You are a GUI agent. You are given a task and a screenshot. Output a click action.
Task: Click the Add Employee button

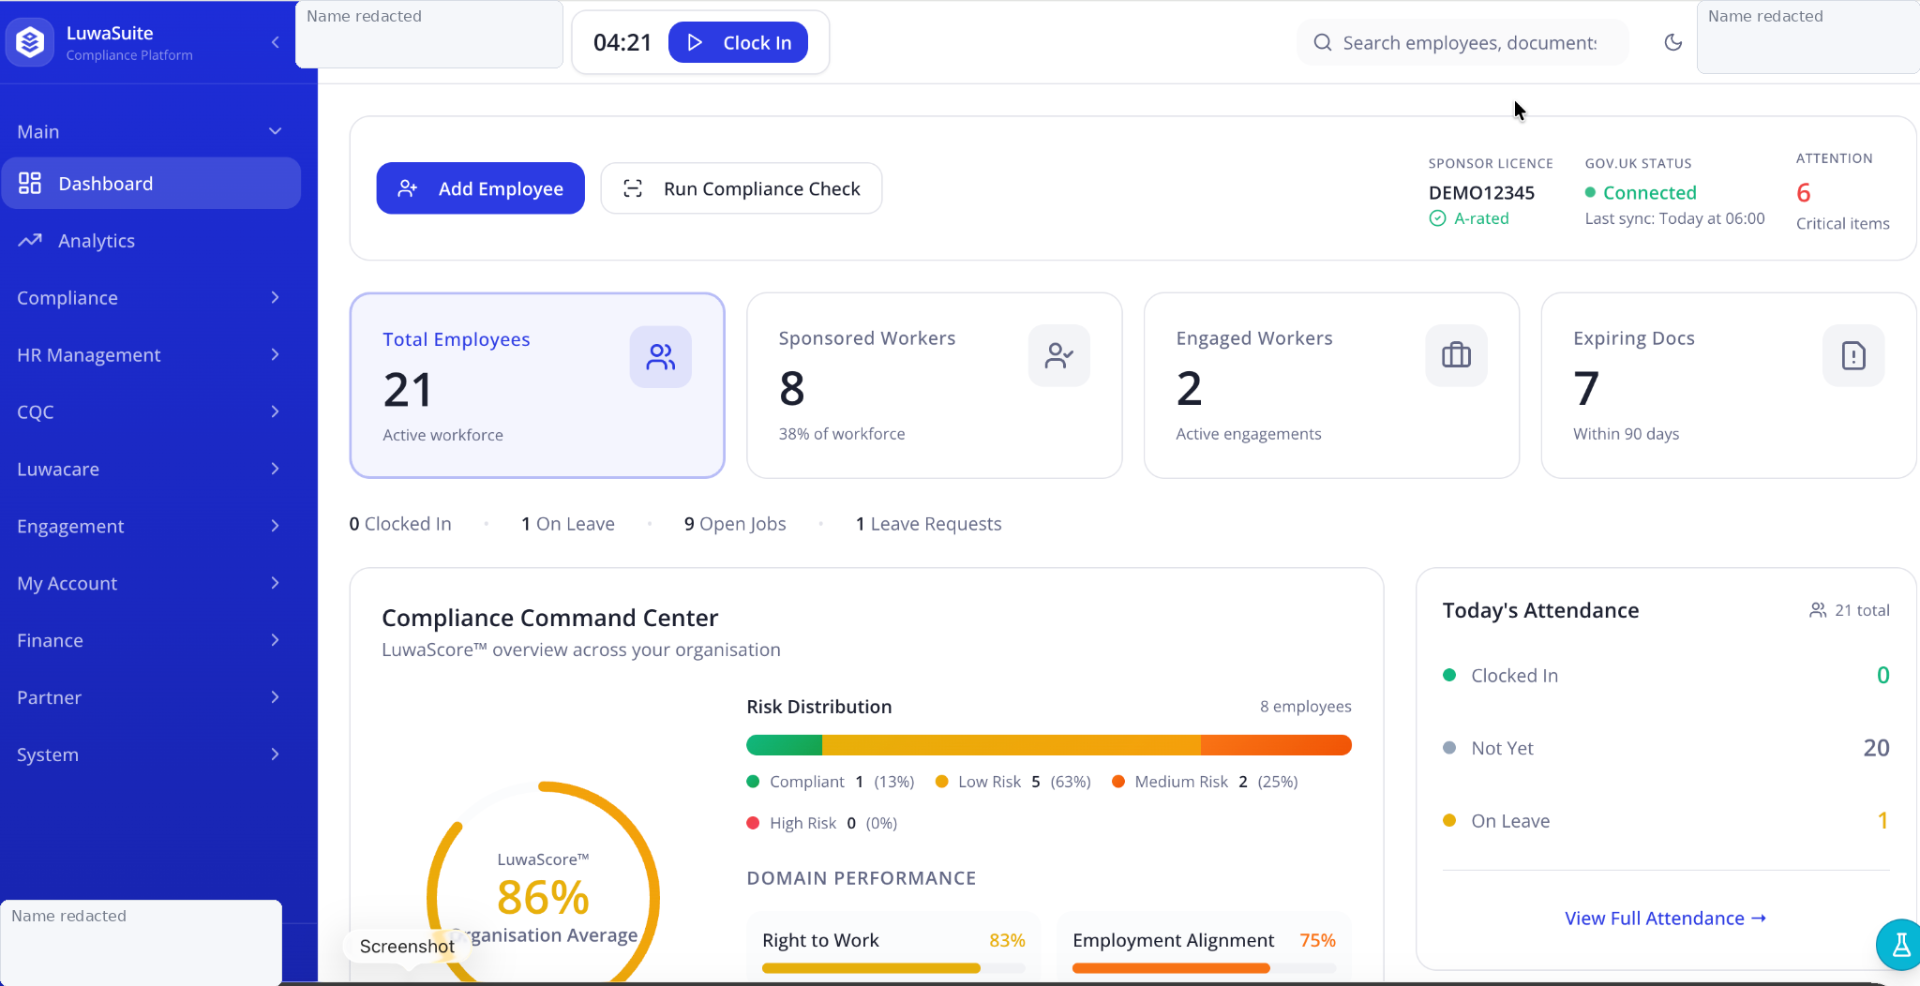(x=480, y=188)
